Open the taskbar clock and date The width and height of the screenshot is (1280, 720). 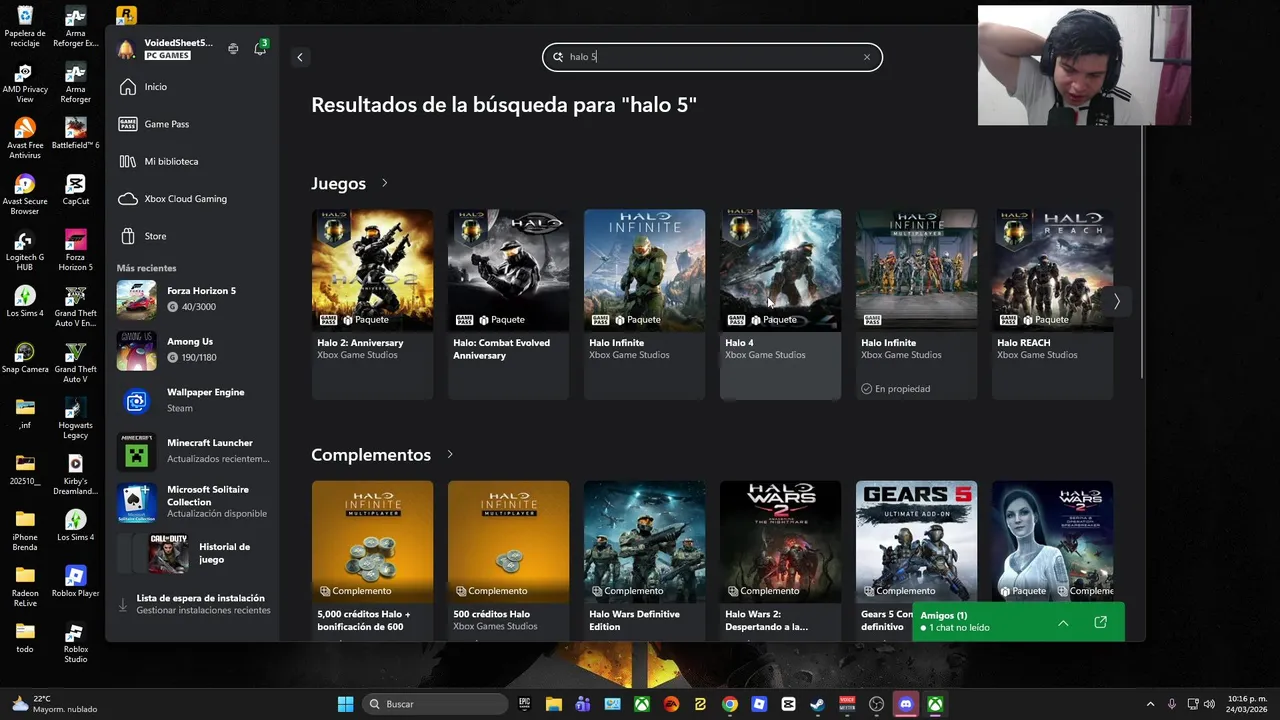[1247, 704]
